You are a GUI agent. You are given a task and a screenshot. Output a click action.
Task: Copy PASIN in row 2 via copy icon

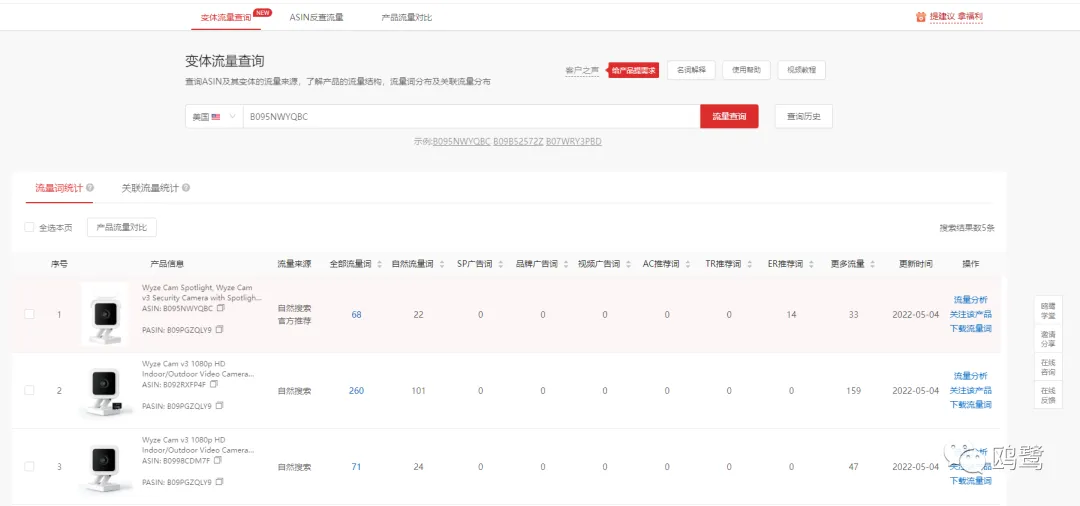click(x=219, y=405)
